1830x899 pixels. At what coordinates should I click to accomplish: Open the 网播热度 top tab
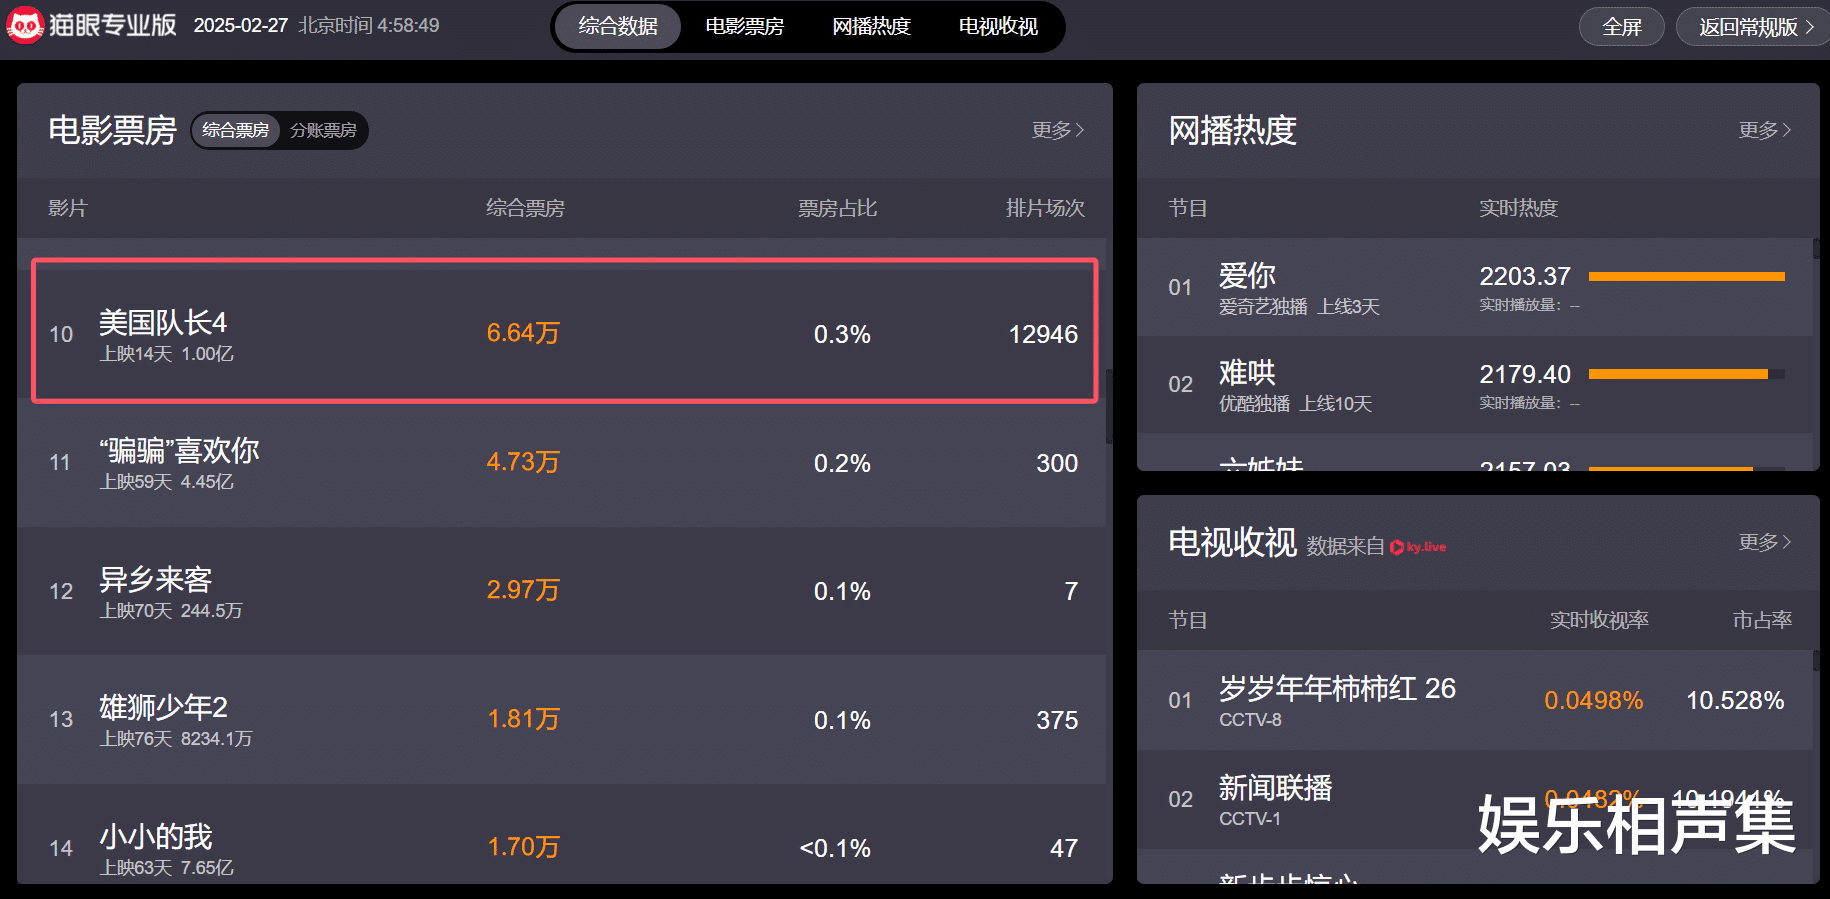pyautogui.click(x=872, y=26)
